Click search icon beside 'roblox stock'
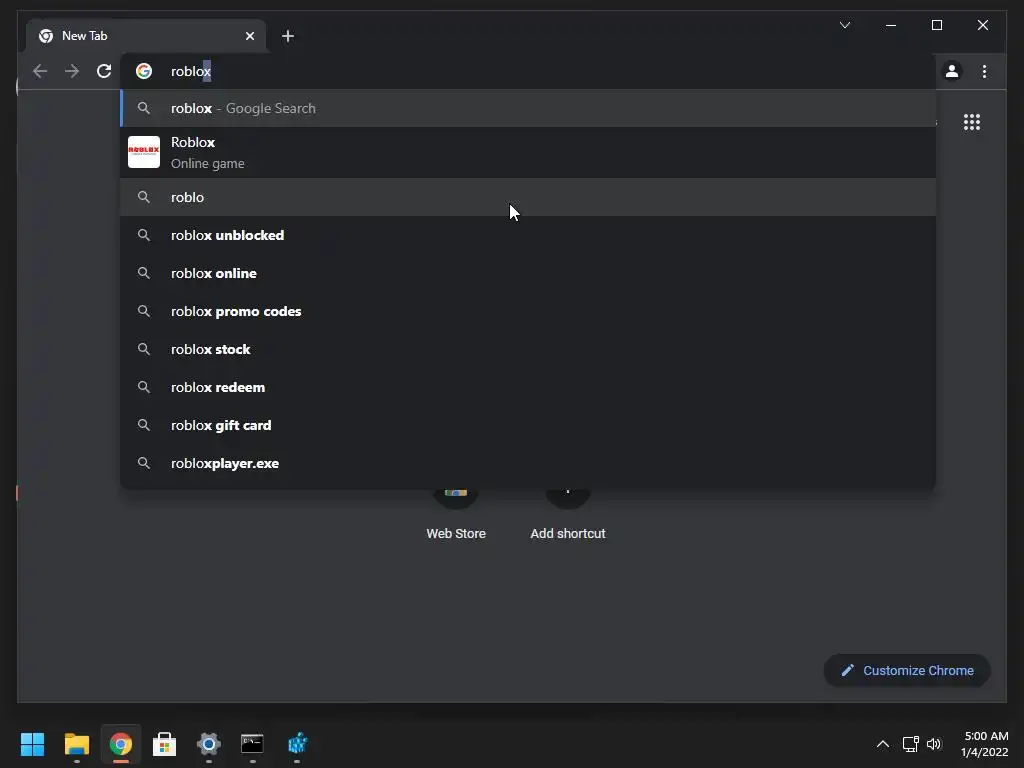Viewport: 1024px width, 768px height. (x=144, y=349)
